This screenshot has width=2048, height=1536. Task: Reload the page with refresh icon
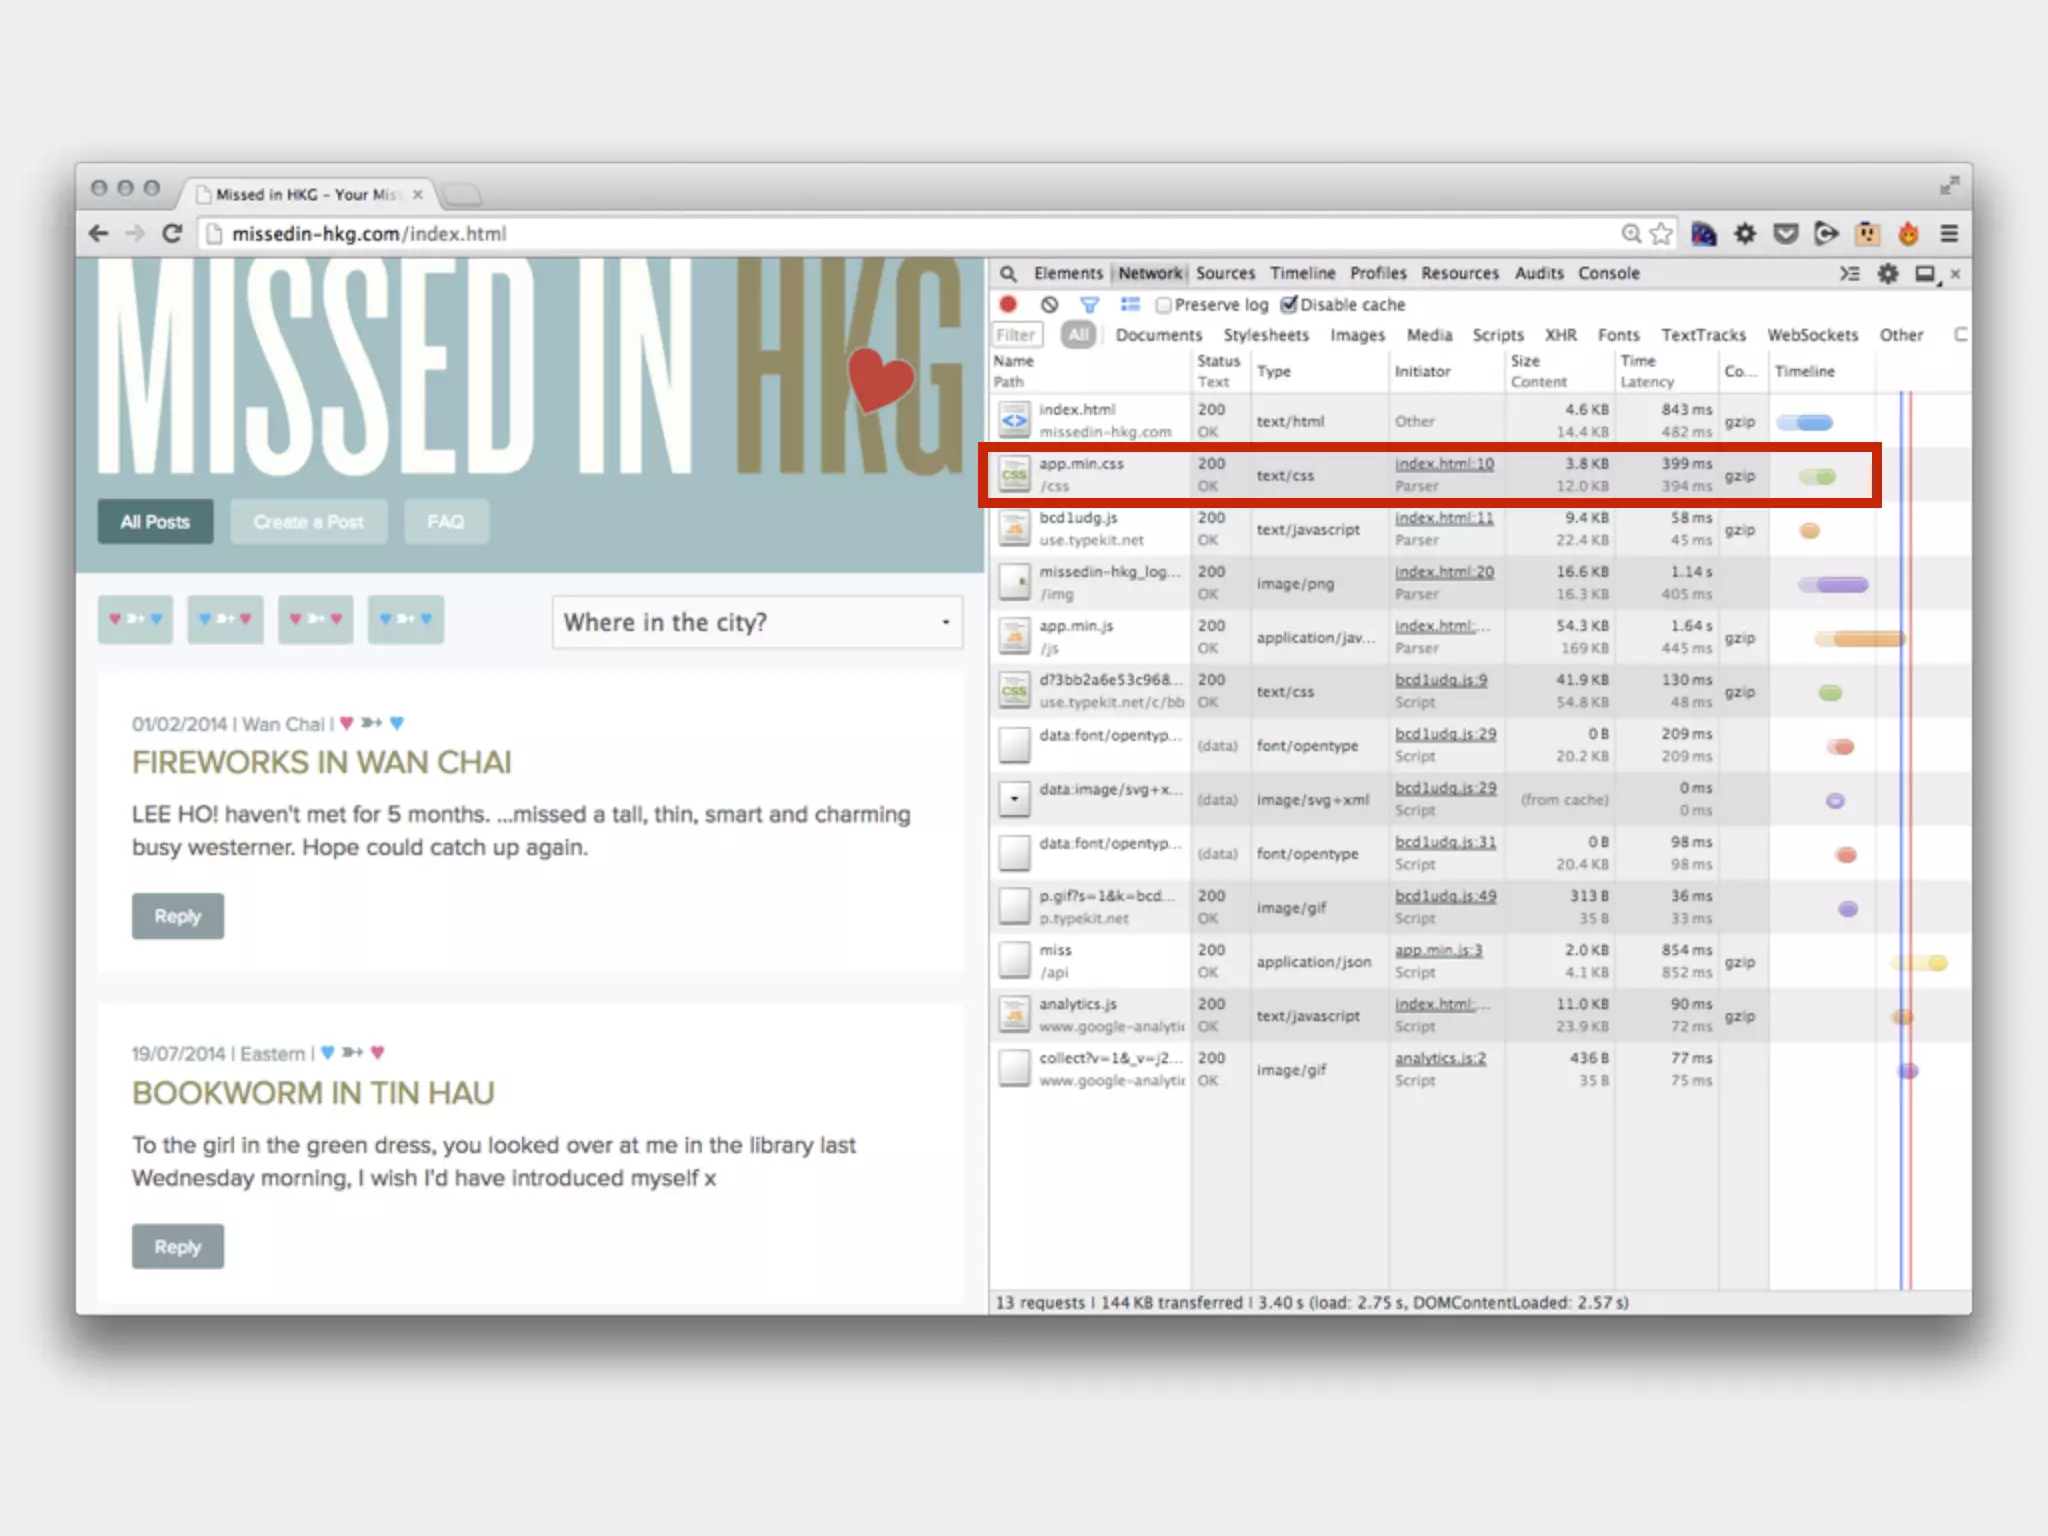(172, 234)
